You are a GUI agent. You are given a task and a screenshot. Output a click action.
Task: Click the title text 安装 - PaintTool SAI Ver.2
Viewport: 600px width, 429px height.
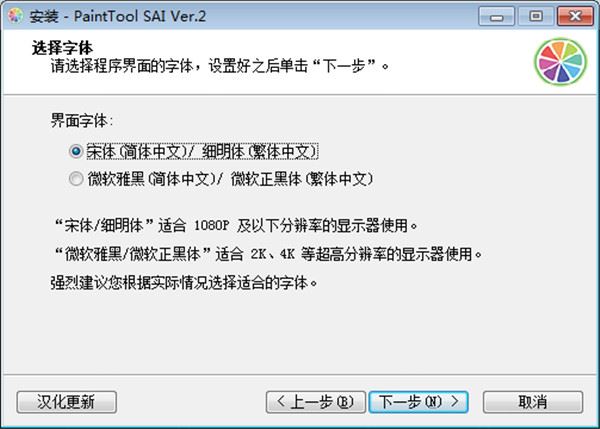[118, 16]
